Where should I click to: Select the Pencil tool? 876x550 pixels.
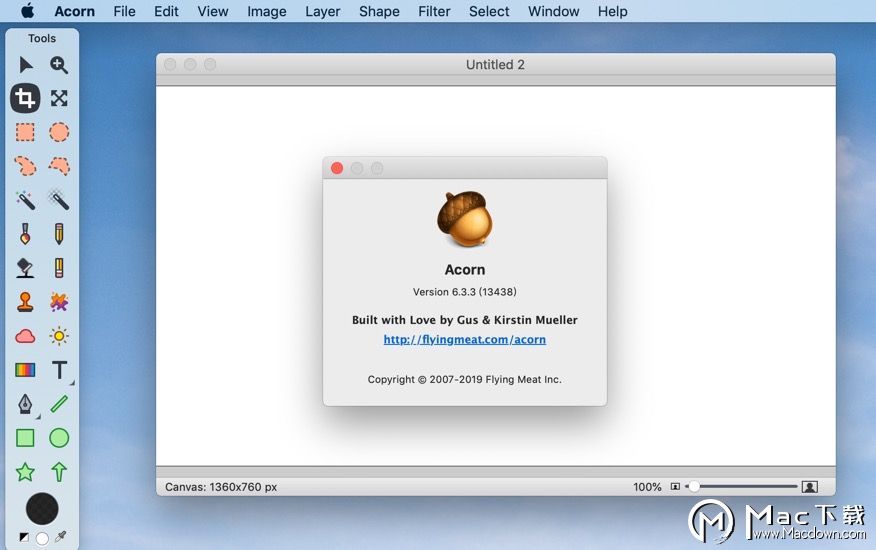pyautogui.click(x=59, y=234)
